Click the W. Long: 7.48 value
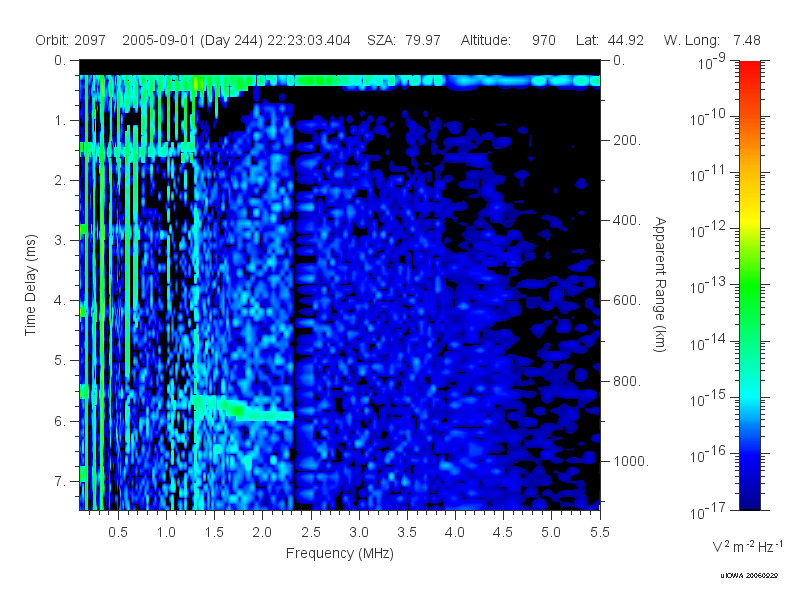The image size is (800, 600). [x=712, y=40]
